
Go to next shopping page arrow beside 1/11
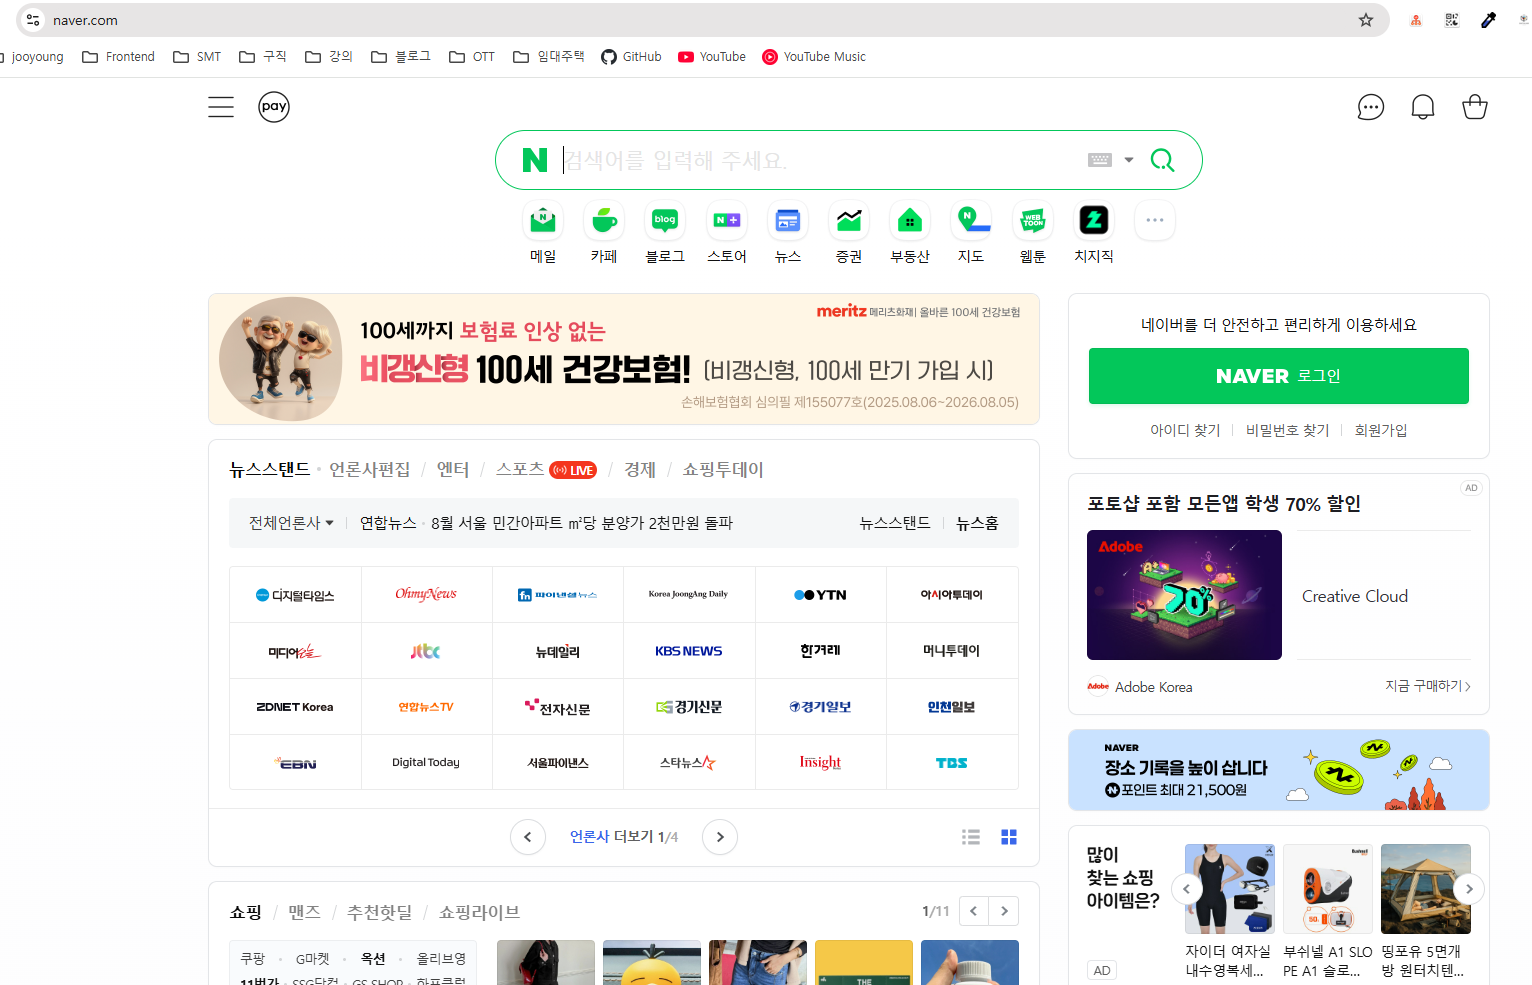click(1004, 911)
